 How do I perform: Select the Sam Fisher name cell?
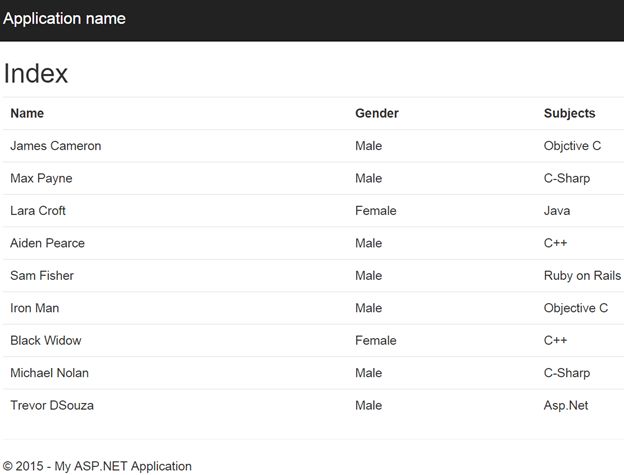[x=42, y=275]
